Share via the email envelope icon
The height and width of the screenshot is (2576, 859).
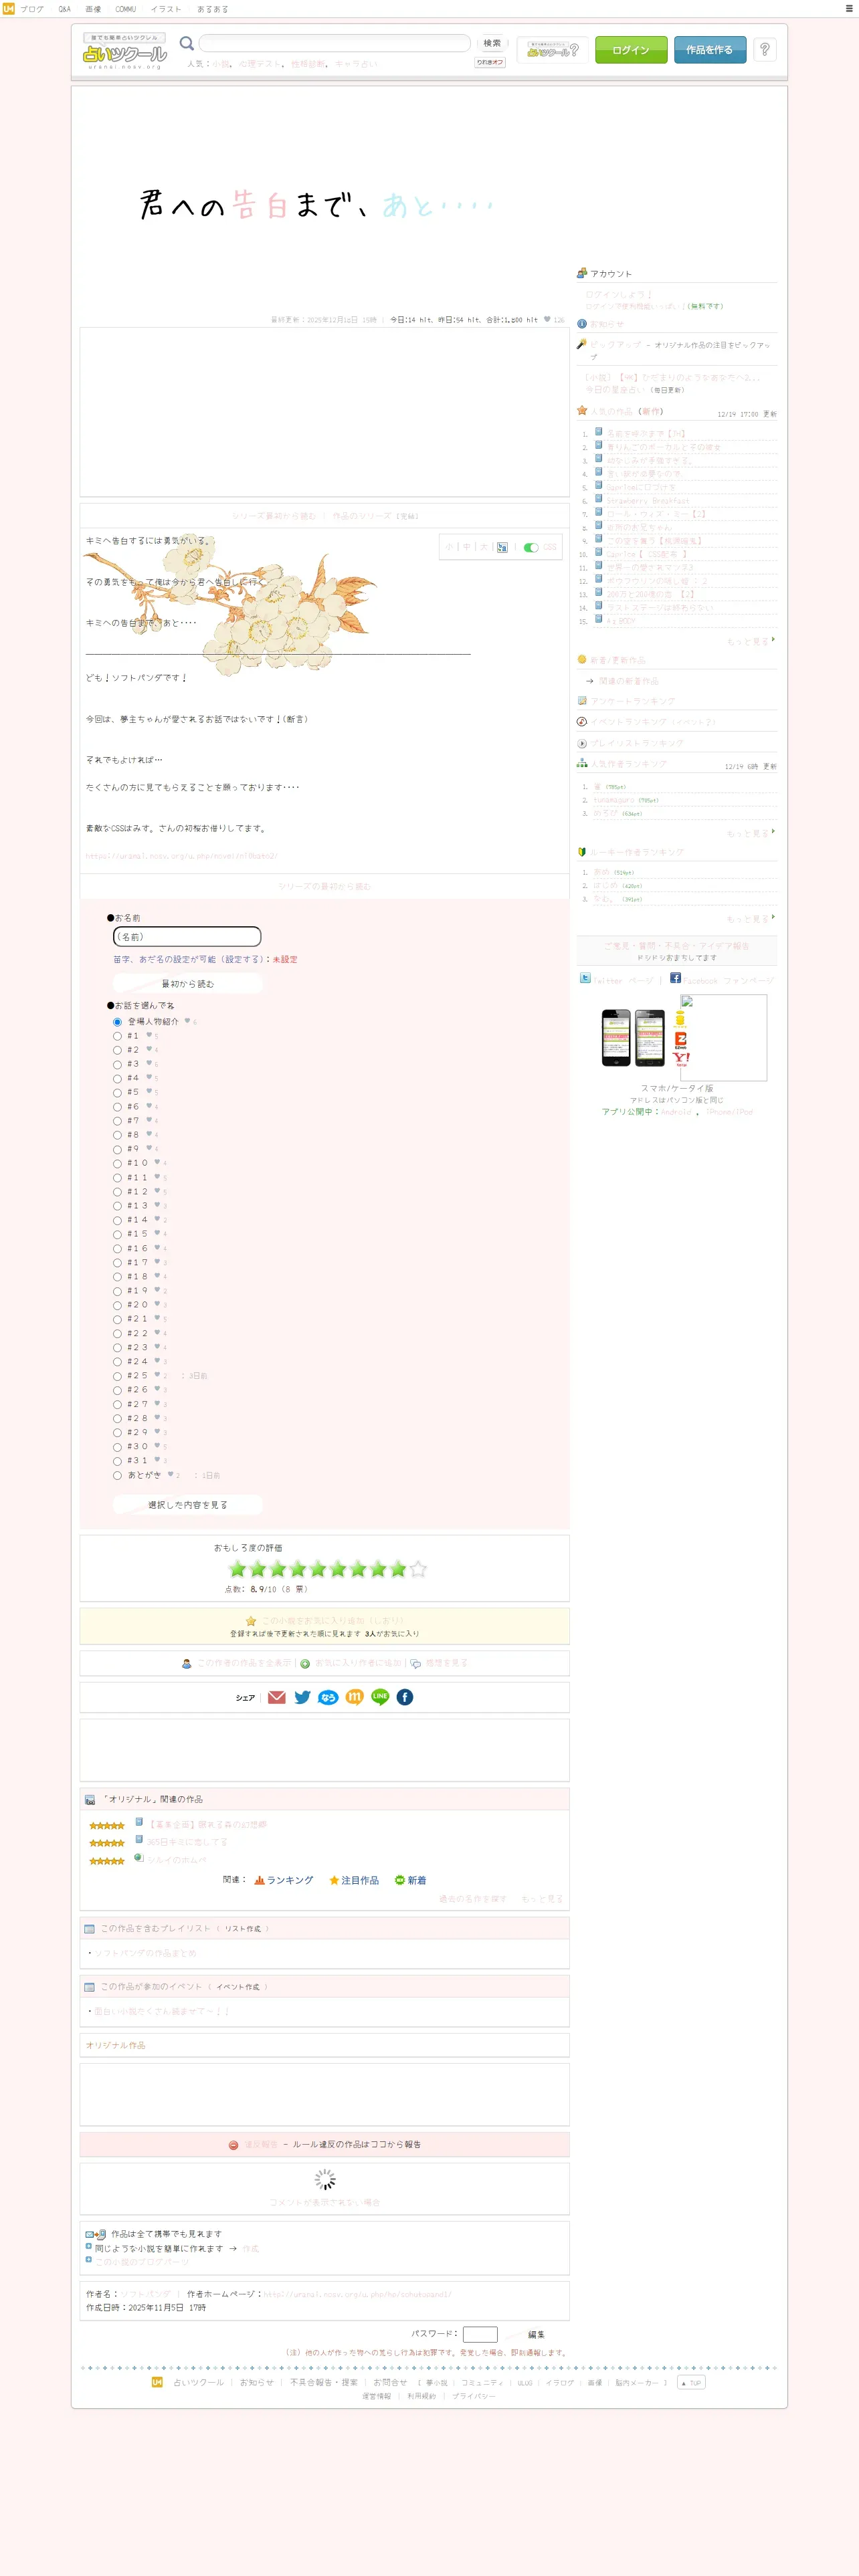277,1697
